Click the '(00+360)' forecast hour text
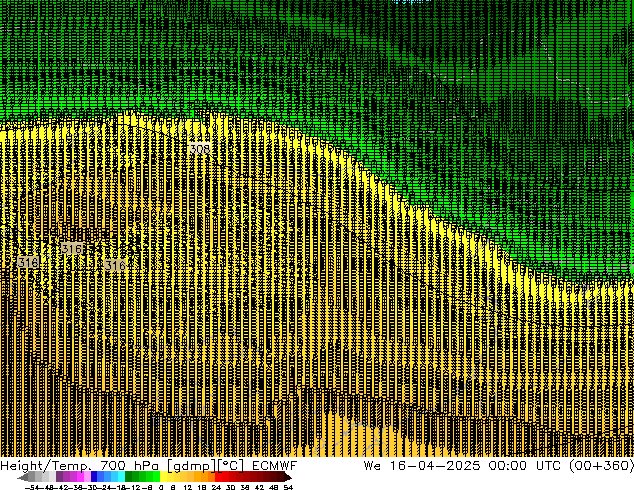The image size is (634, 490). point(601,465)
